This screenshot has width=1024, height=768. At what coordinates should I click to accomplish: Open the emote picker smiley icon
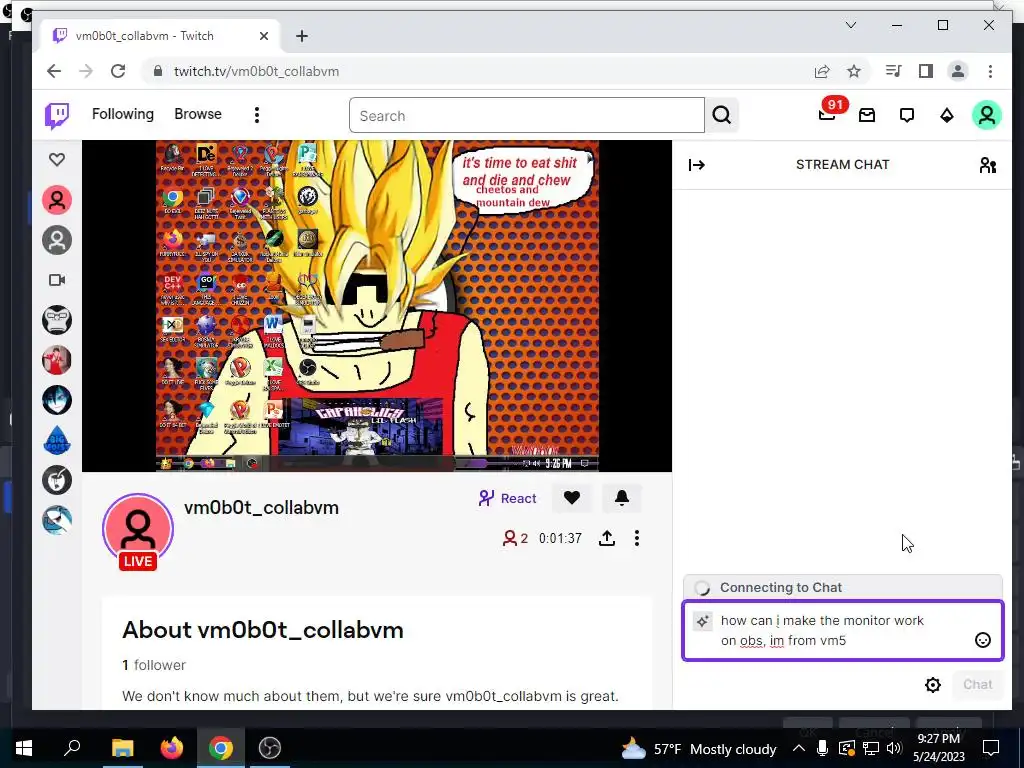coord(983,640)
